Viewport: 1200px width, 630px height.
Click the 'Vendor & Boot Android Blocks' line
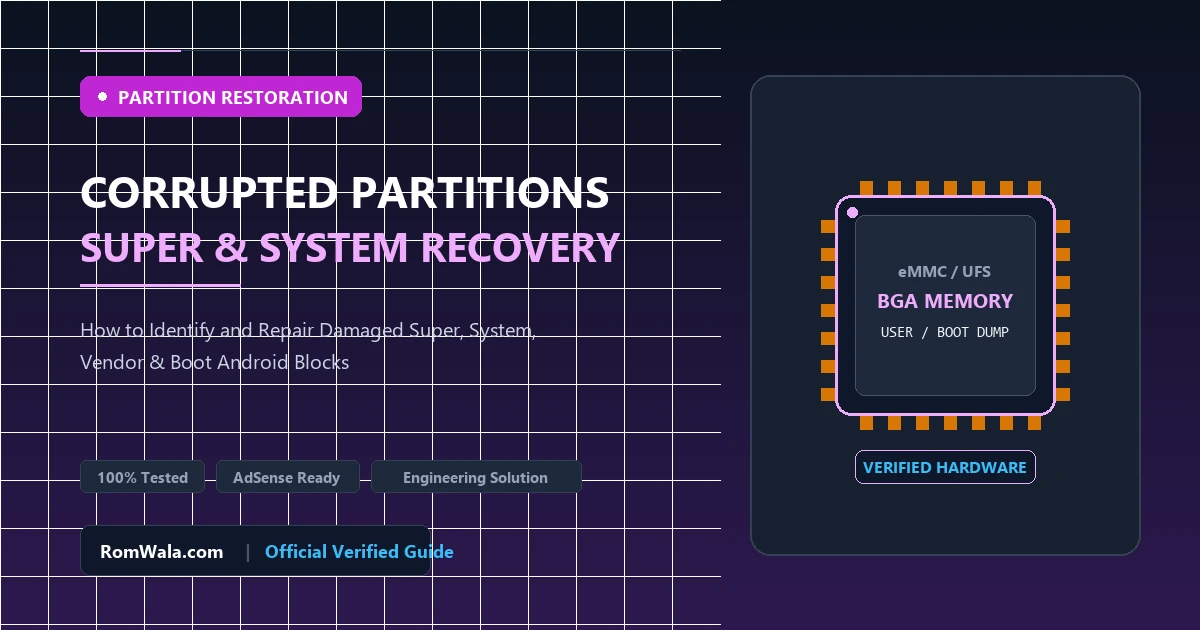[215, 362]
